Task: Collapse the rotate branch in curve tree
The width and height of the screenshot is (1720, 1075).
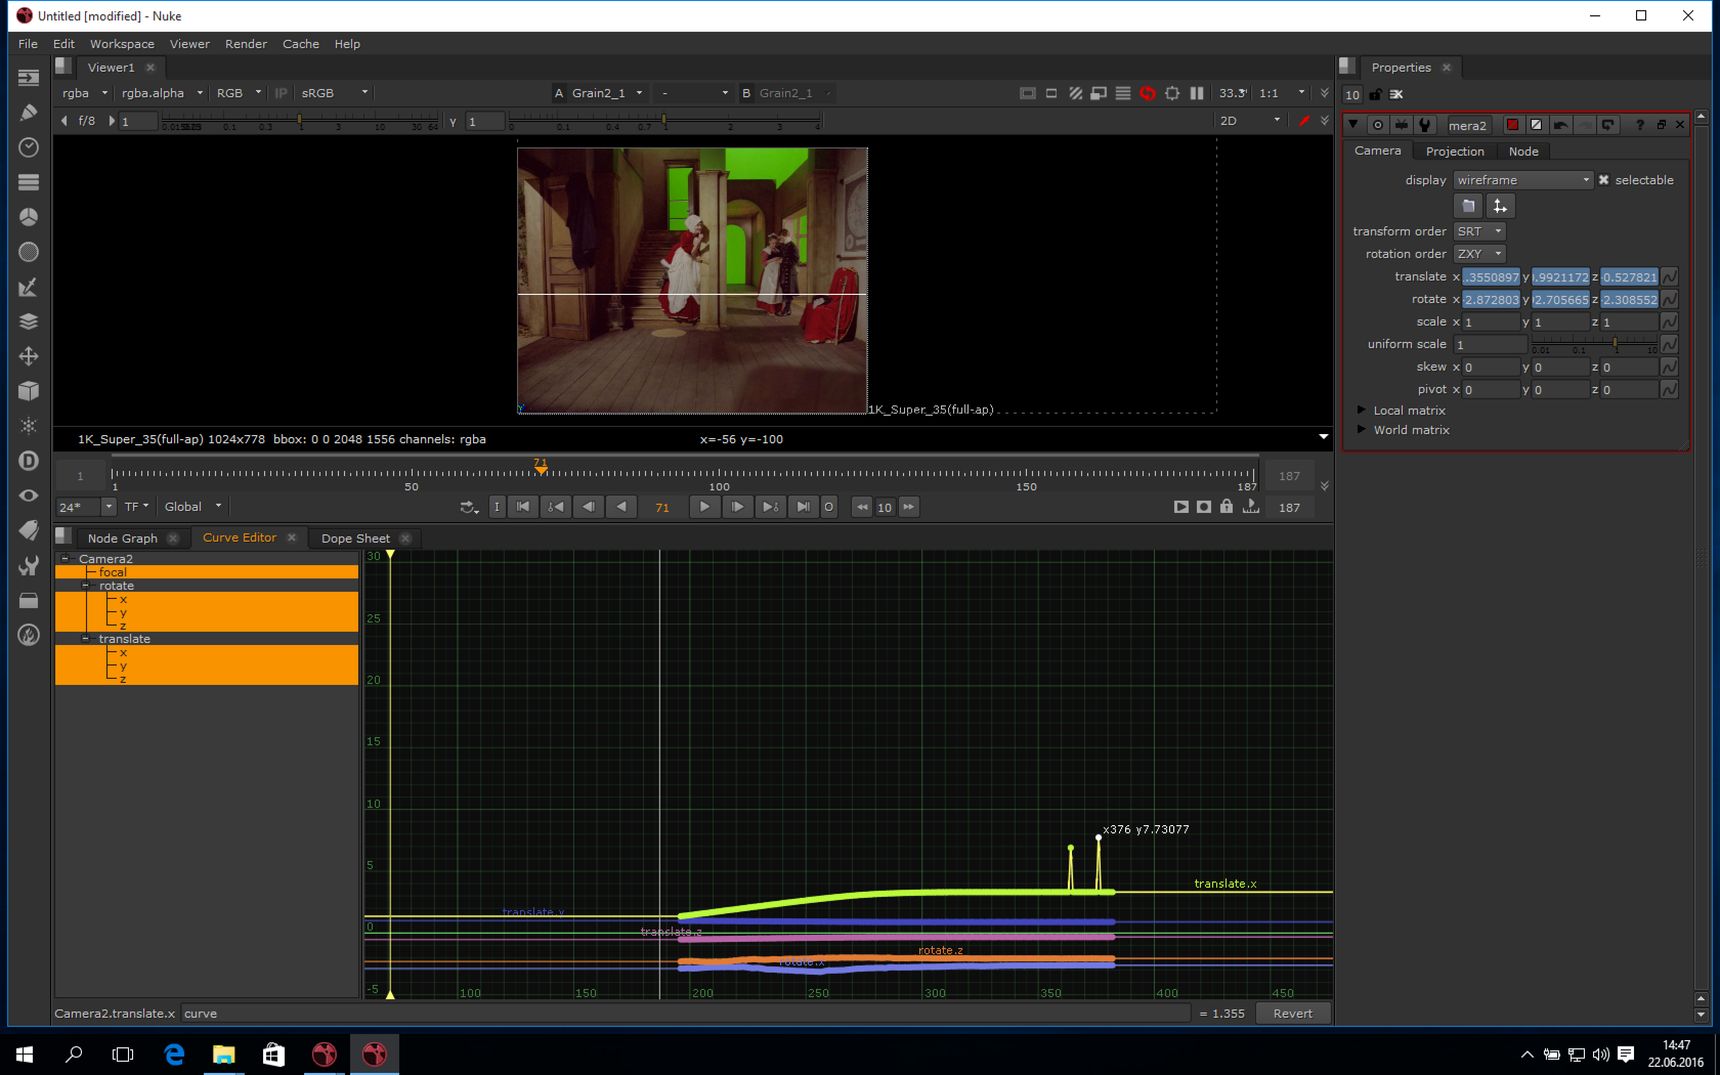Action: (85, 586)
